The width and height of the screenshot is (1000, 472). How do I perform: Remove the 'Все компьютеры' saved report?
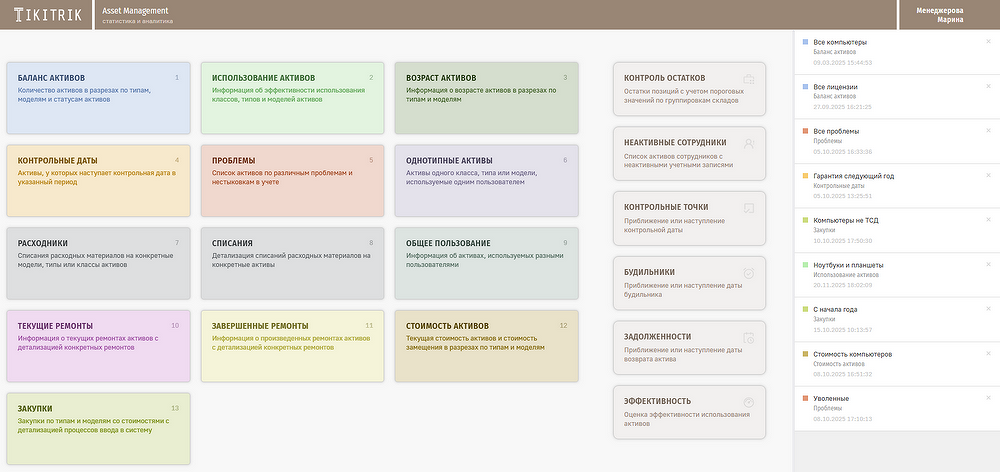988,41
